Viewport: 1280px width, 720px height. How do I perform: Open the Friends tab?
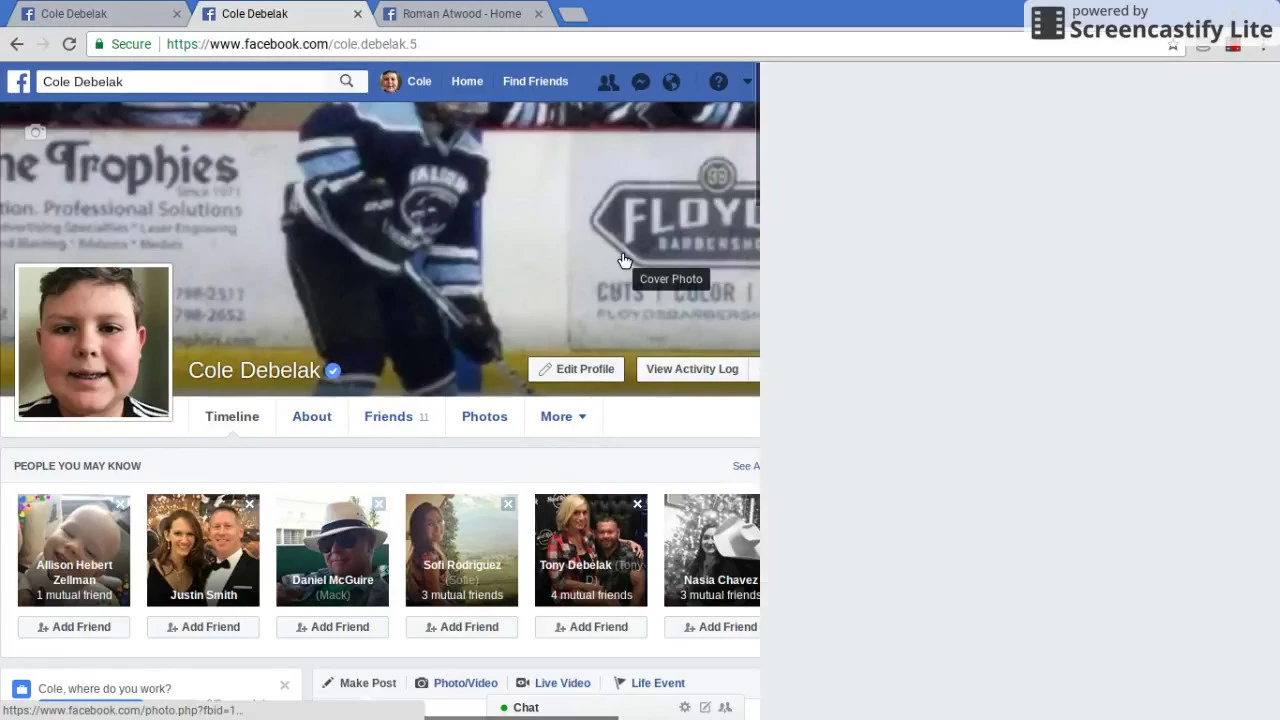click(396, 417)
